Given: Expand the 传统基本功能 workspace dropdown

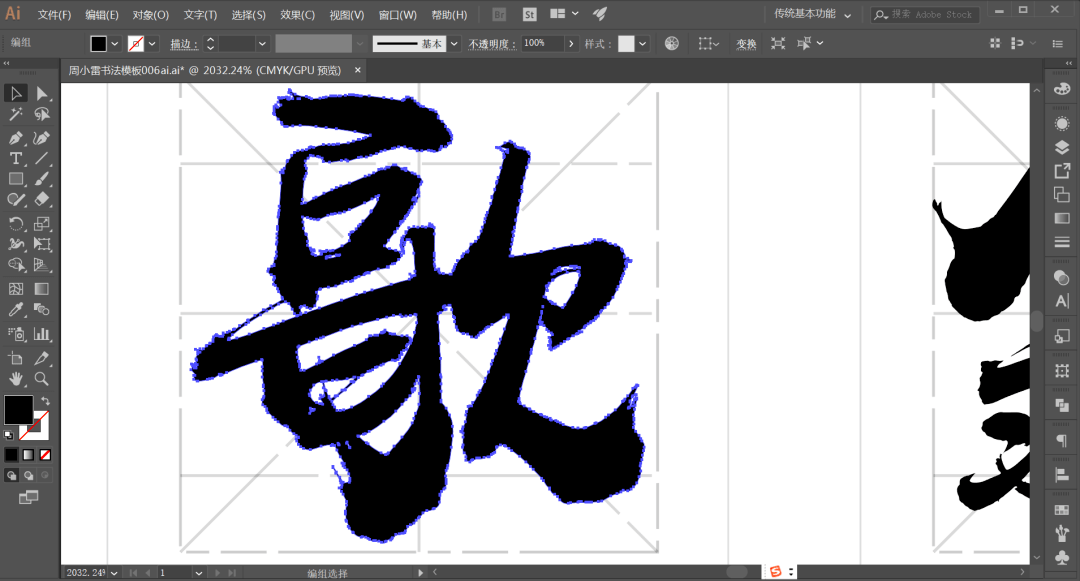Looking at the screenshot, I should click(847, 15).
